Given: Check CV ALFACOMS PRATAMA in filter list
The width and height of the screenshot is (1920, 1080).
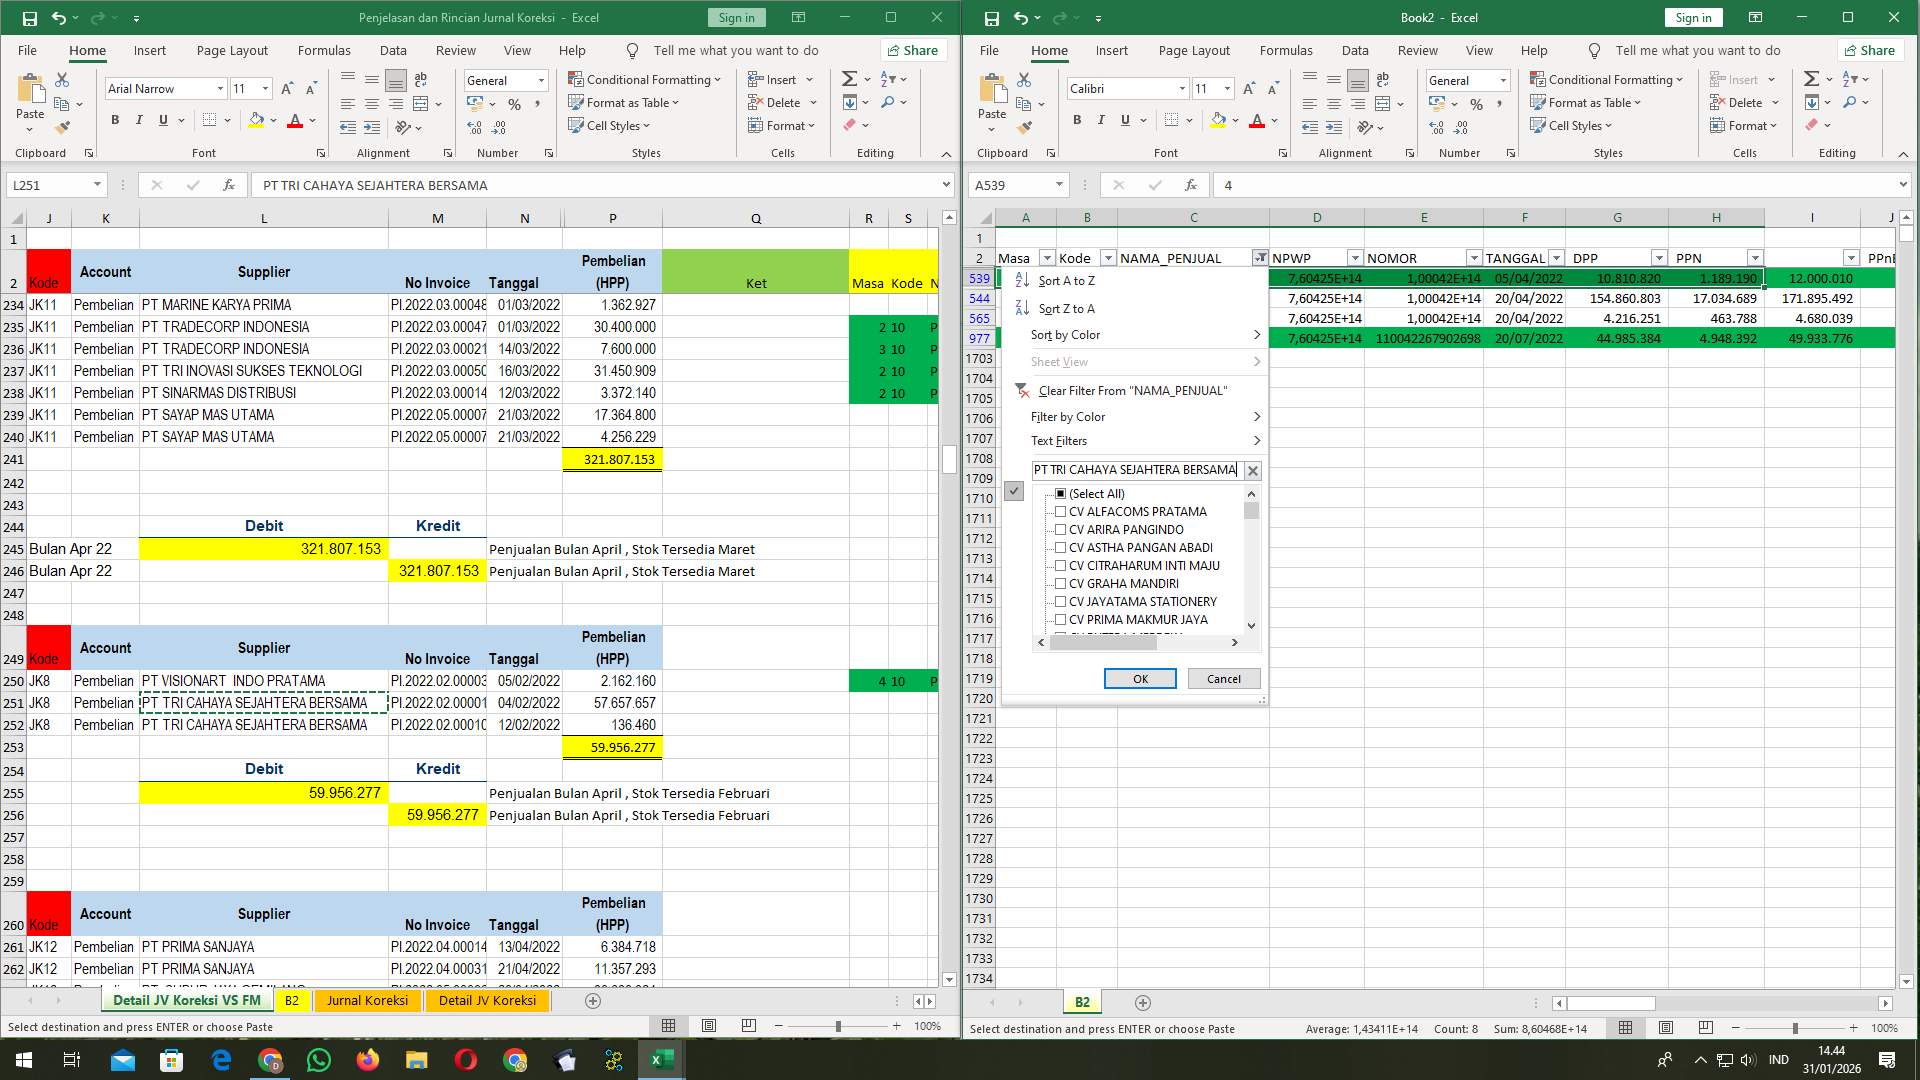Looking at the screenshot, I should [x=1059, y=511].
